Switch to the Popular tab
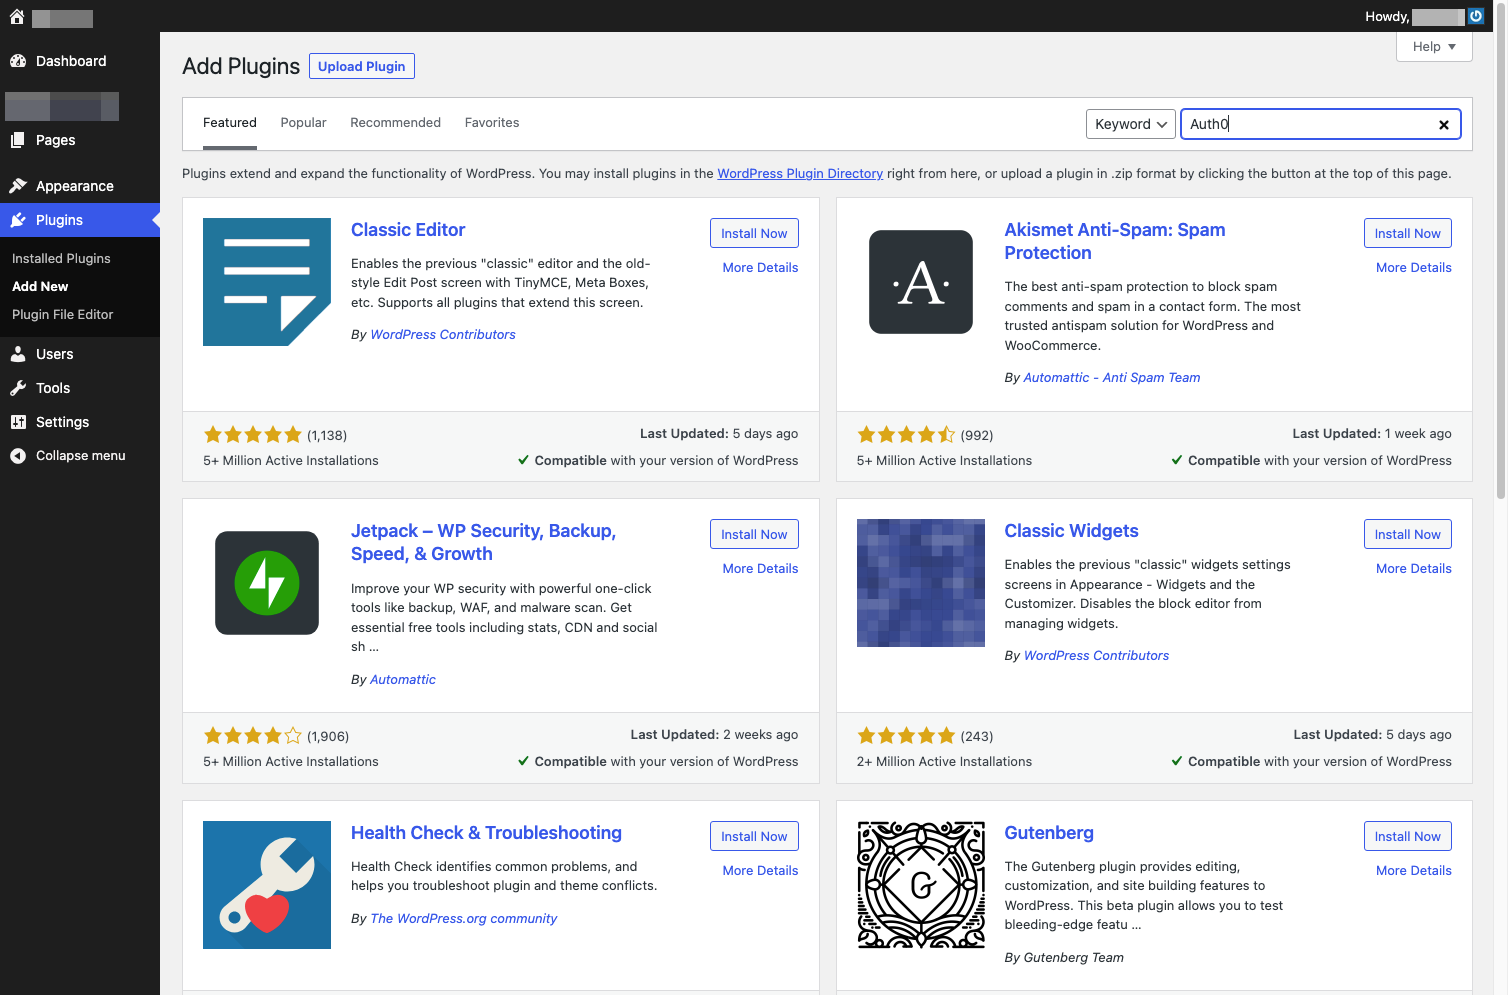 point(303,123)
